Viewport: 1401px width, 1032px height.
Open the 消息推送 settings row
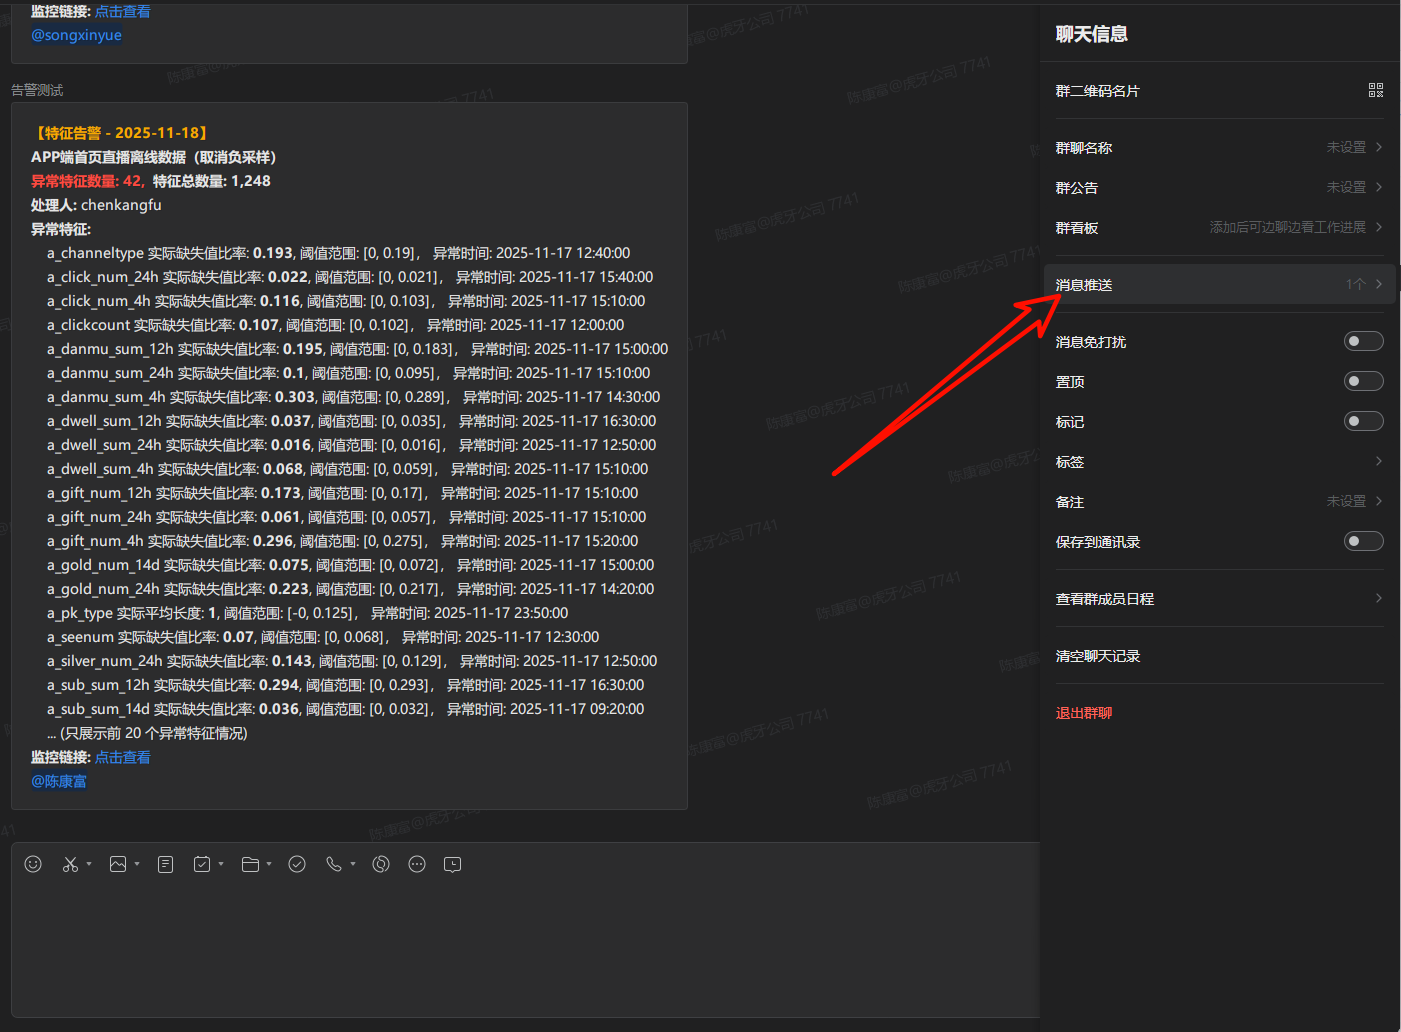[1218, 285]
